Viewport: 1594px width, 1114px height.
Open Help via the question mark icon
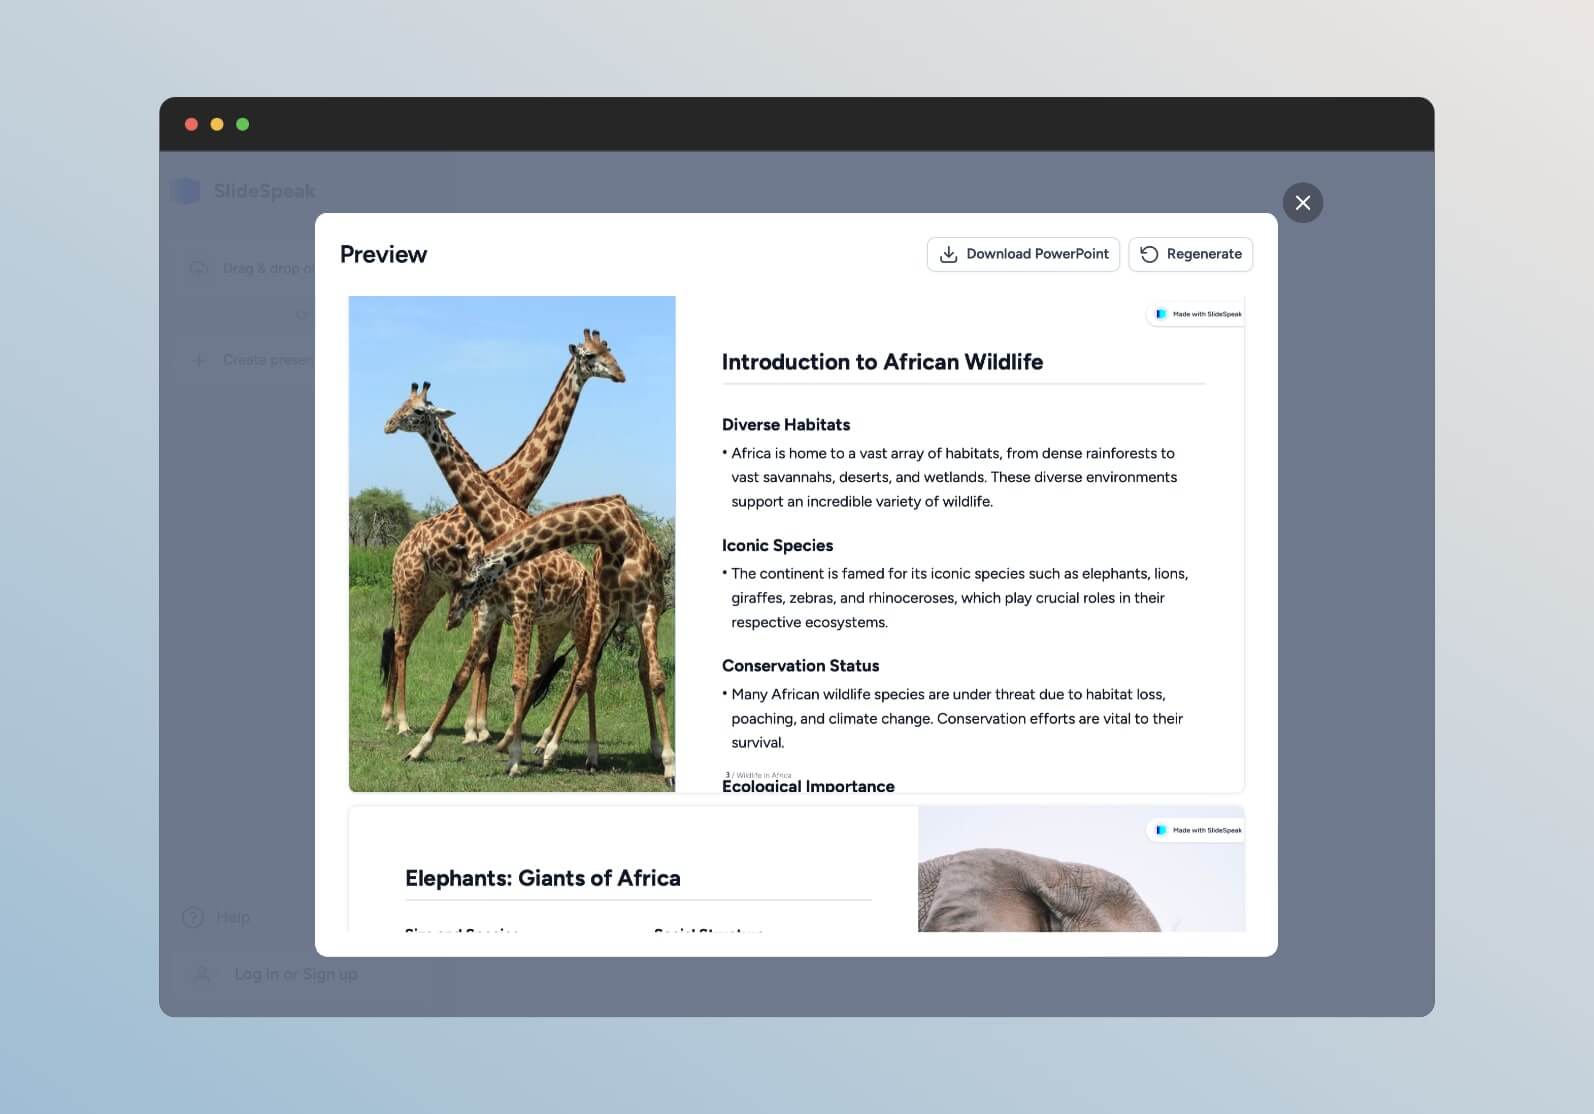pos(193,917)
